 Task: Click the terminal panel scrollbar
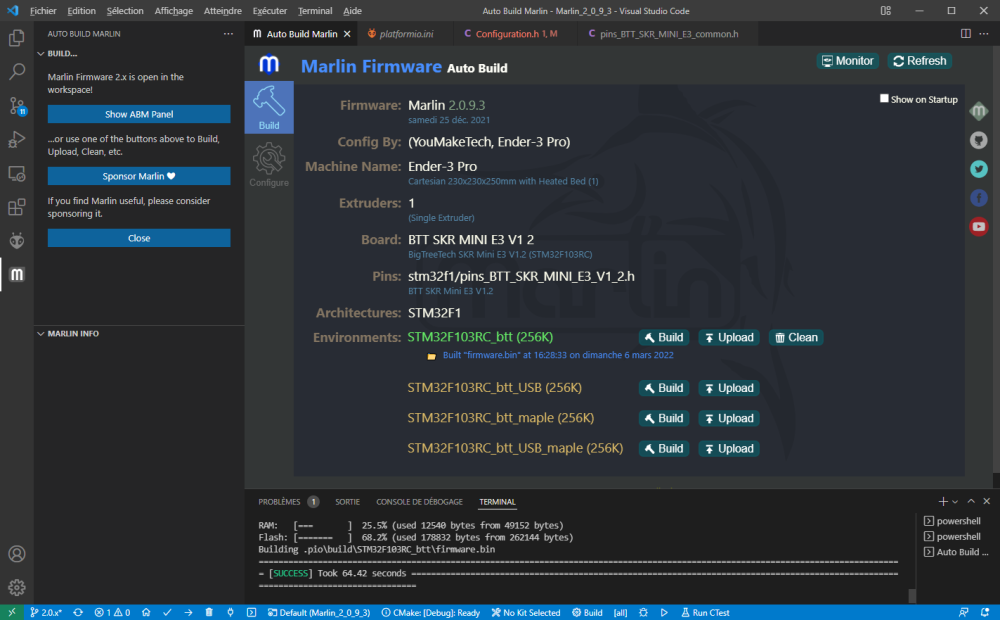[x=912, y=595]
